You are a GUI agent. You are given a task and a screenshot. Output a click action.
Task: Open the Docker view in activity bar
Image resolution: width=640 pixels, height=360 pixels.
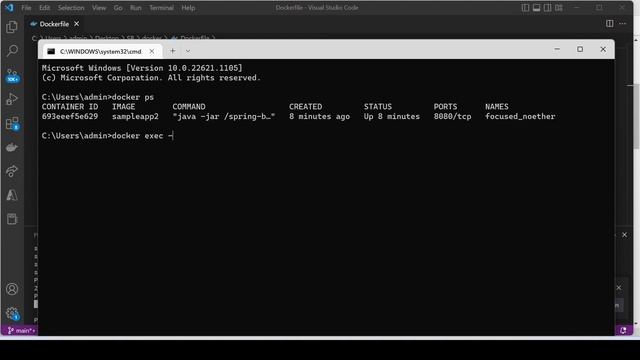click(12, 147)
